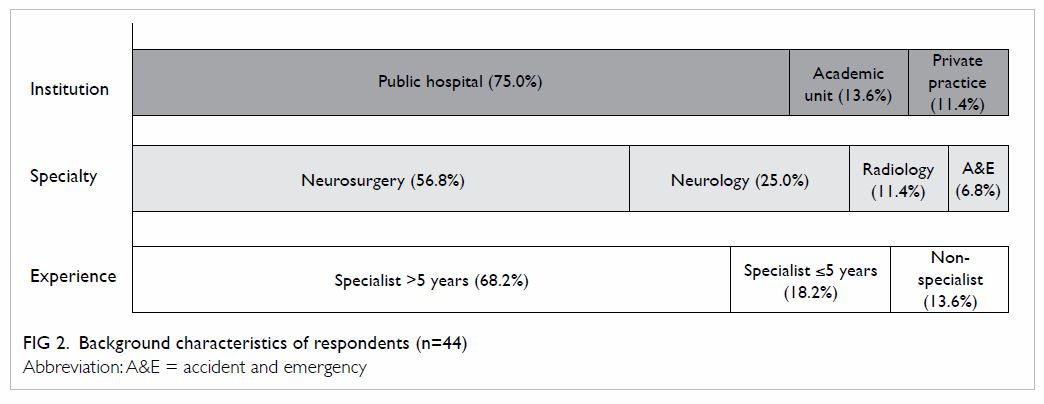This screenshot has height=404, width=1044.
Task: Select the Specialty row label
Action: (x=64, y=177)
